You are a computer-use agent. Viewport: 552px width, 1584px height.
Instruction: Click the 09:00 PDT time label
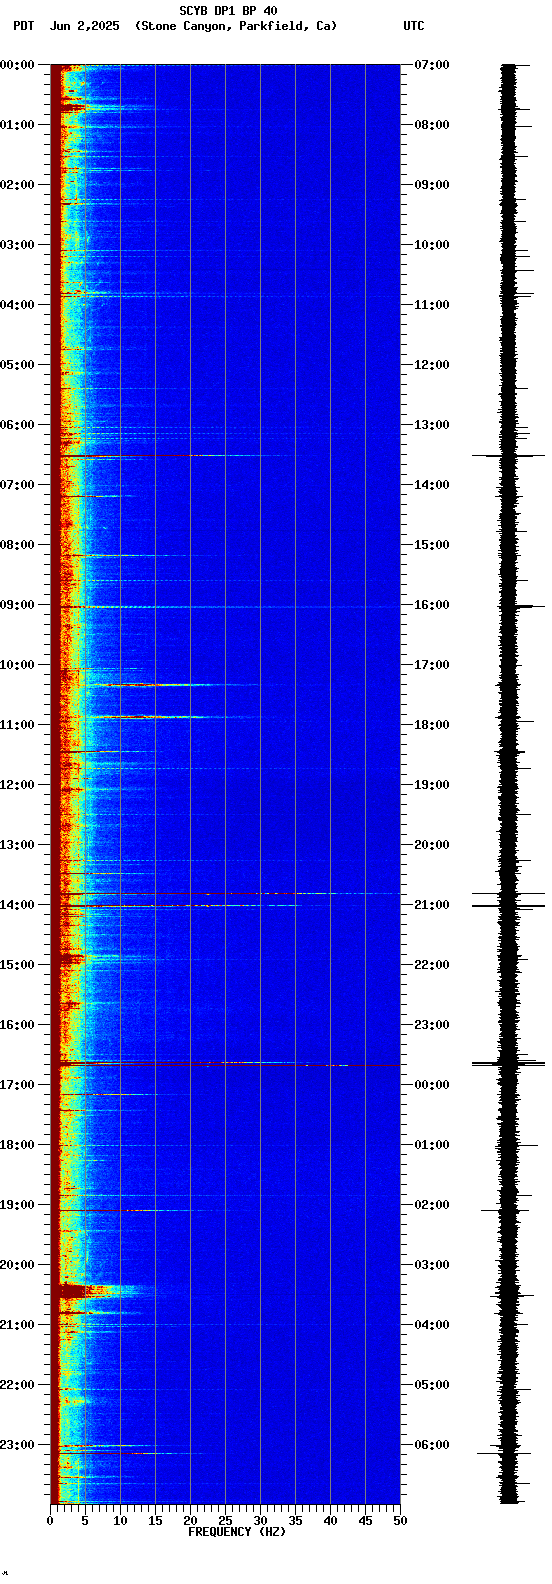pyautogui.click(x=17, y=605)
